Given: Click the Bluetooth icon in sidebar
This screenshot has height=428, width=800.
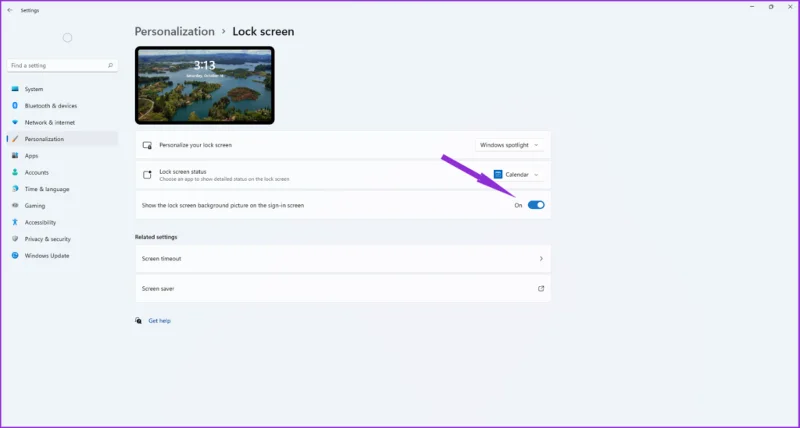Looking at the screenshot, I should click(15, 106).
